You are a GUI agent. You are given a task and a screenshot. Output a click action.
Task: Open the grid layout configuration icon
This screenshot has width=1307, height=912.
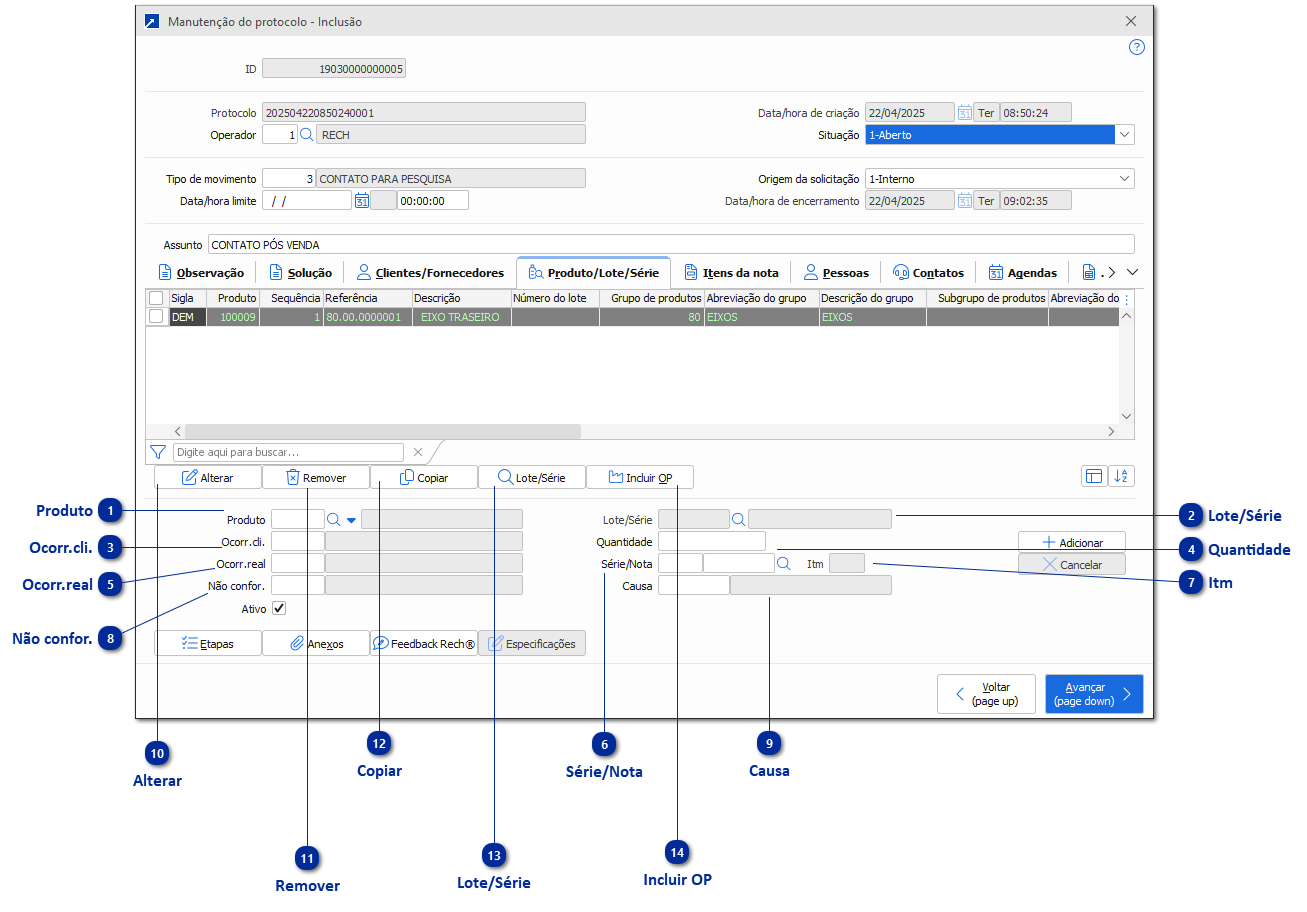(x=1093, y=477)
